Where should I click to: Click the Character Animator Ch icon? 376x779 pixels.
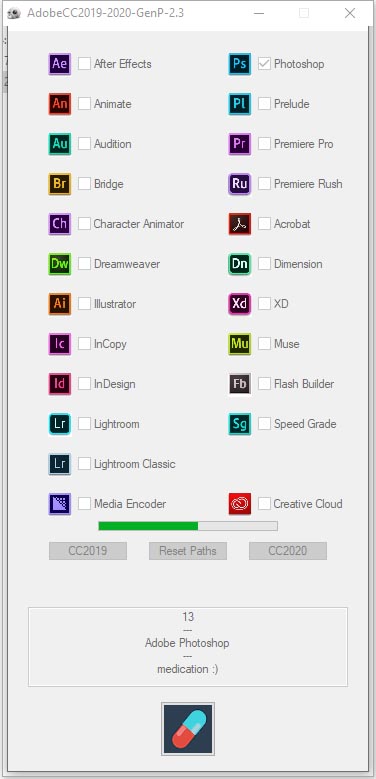60,224
